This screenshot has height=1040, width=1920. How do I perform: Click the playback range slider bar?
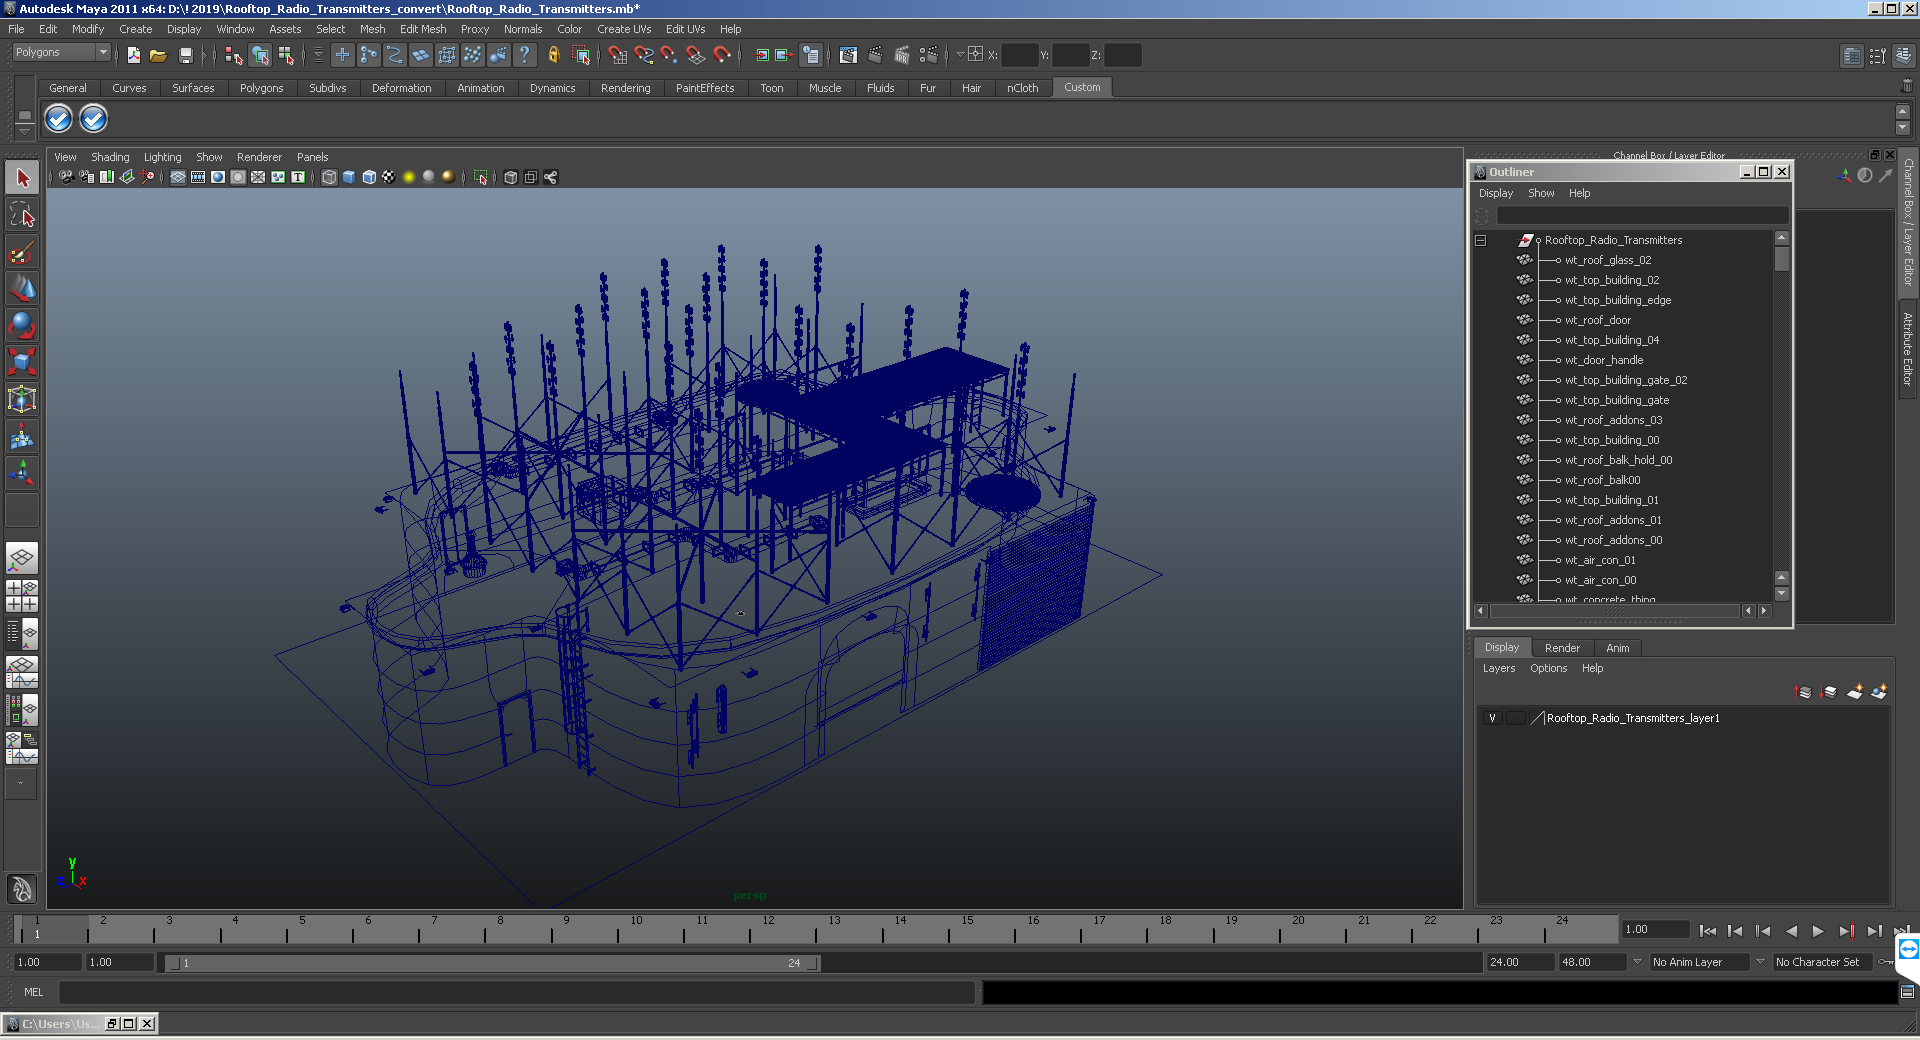click(492, 963)
